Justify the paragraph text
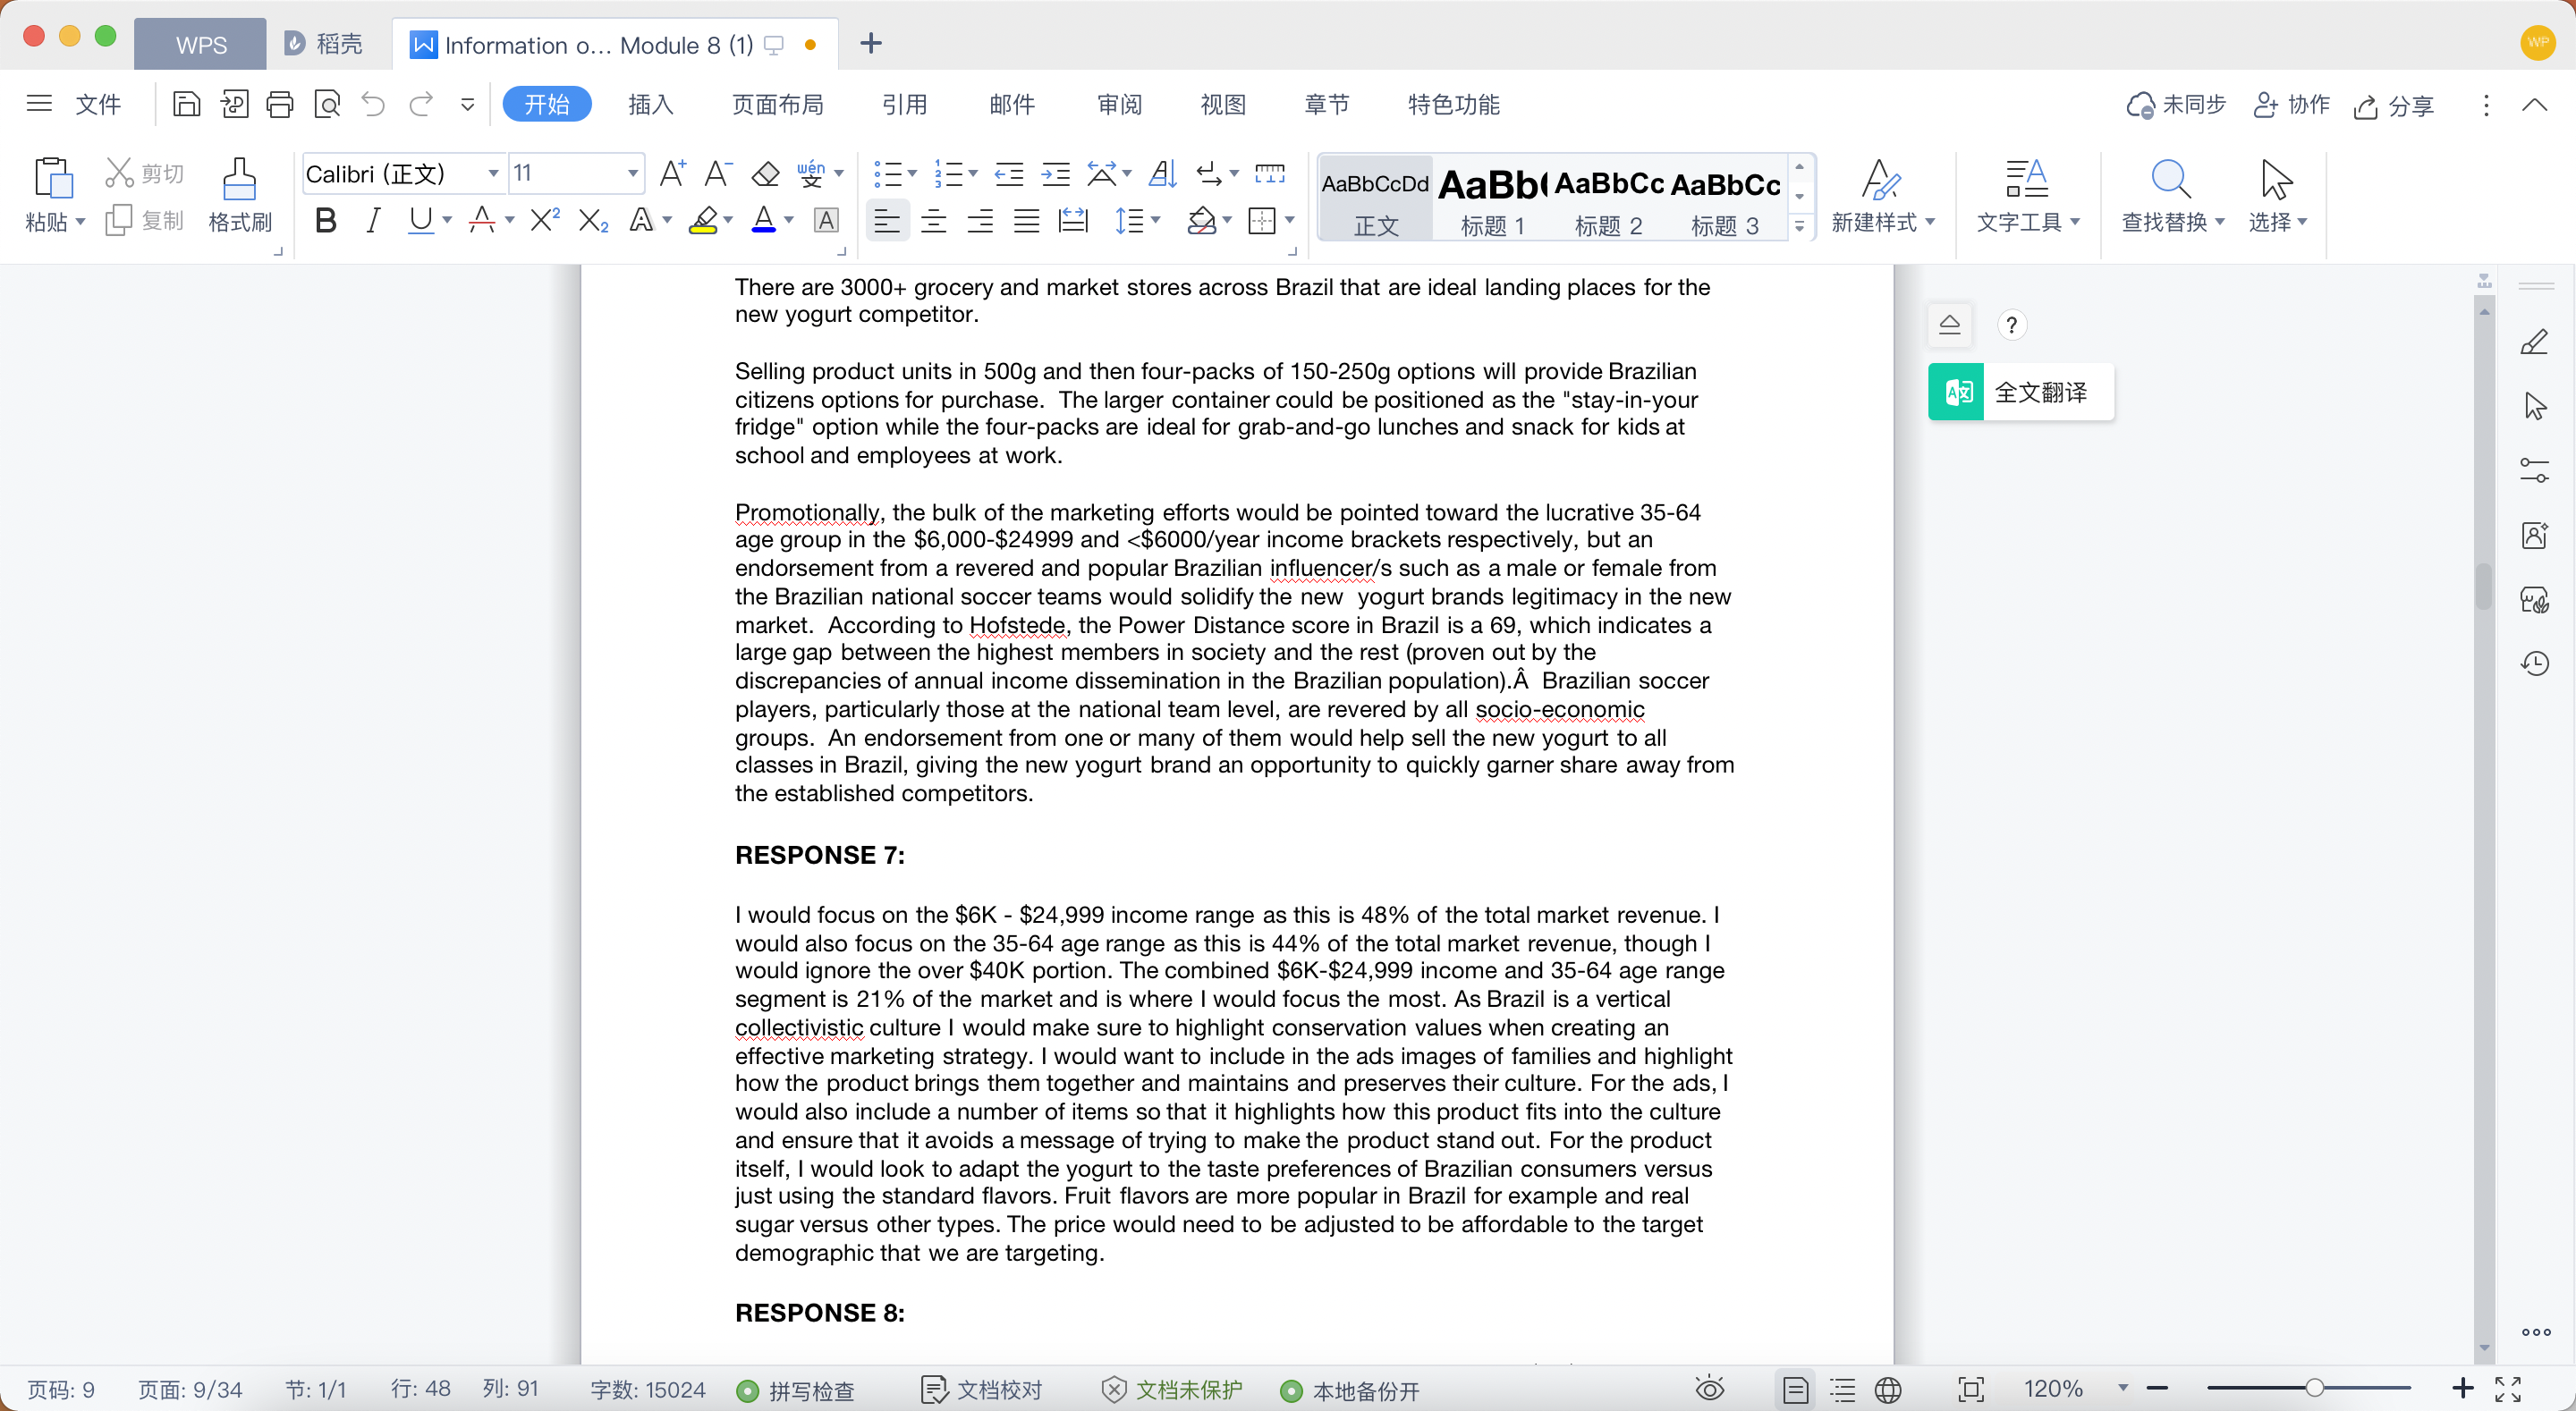Screen dimensions: 2576x1411 [x=1026, y=220]
